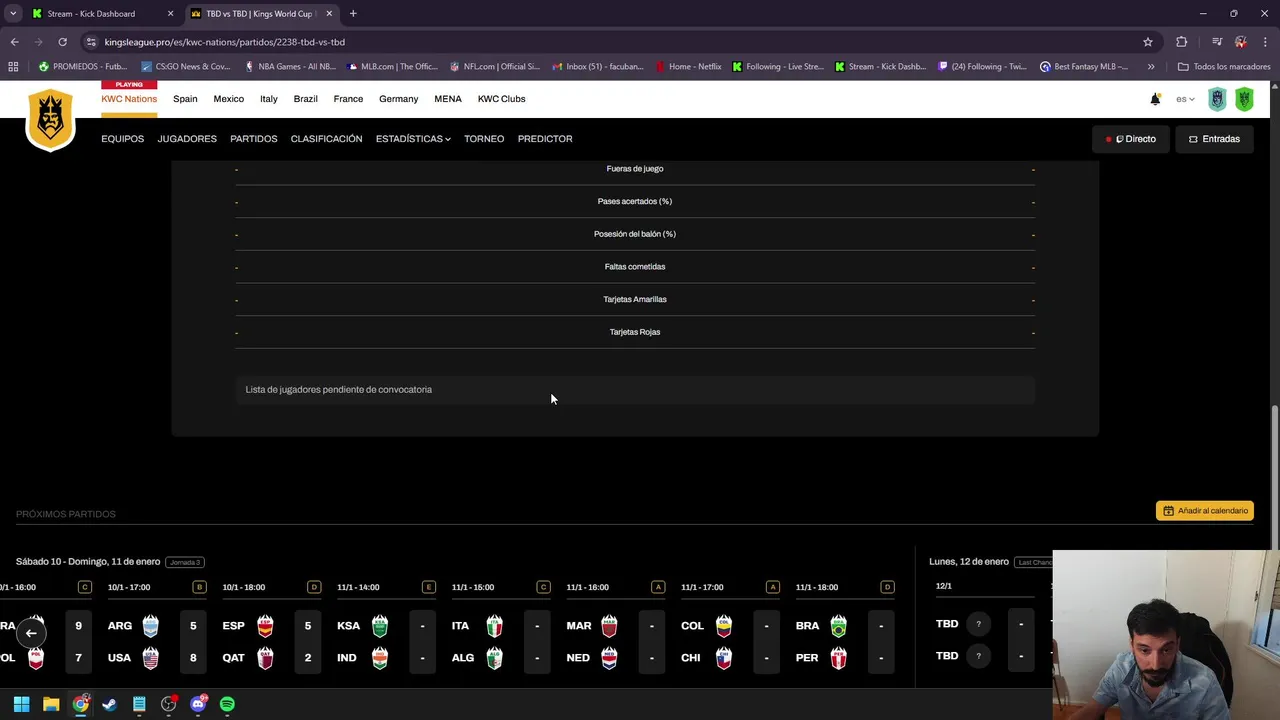Click the Tarjetas Amarillas stat row
This screenshot has height=720, width=1280.
635,299
